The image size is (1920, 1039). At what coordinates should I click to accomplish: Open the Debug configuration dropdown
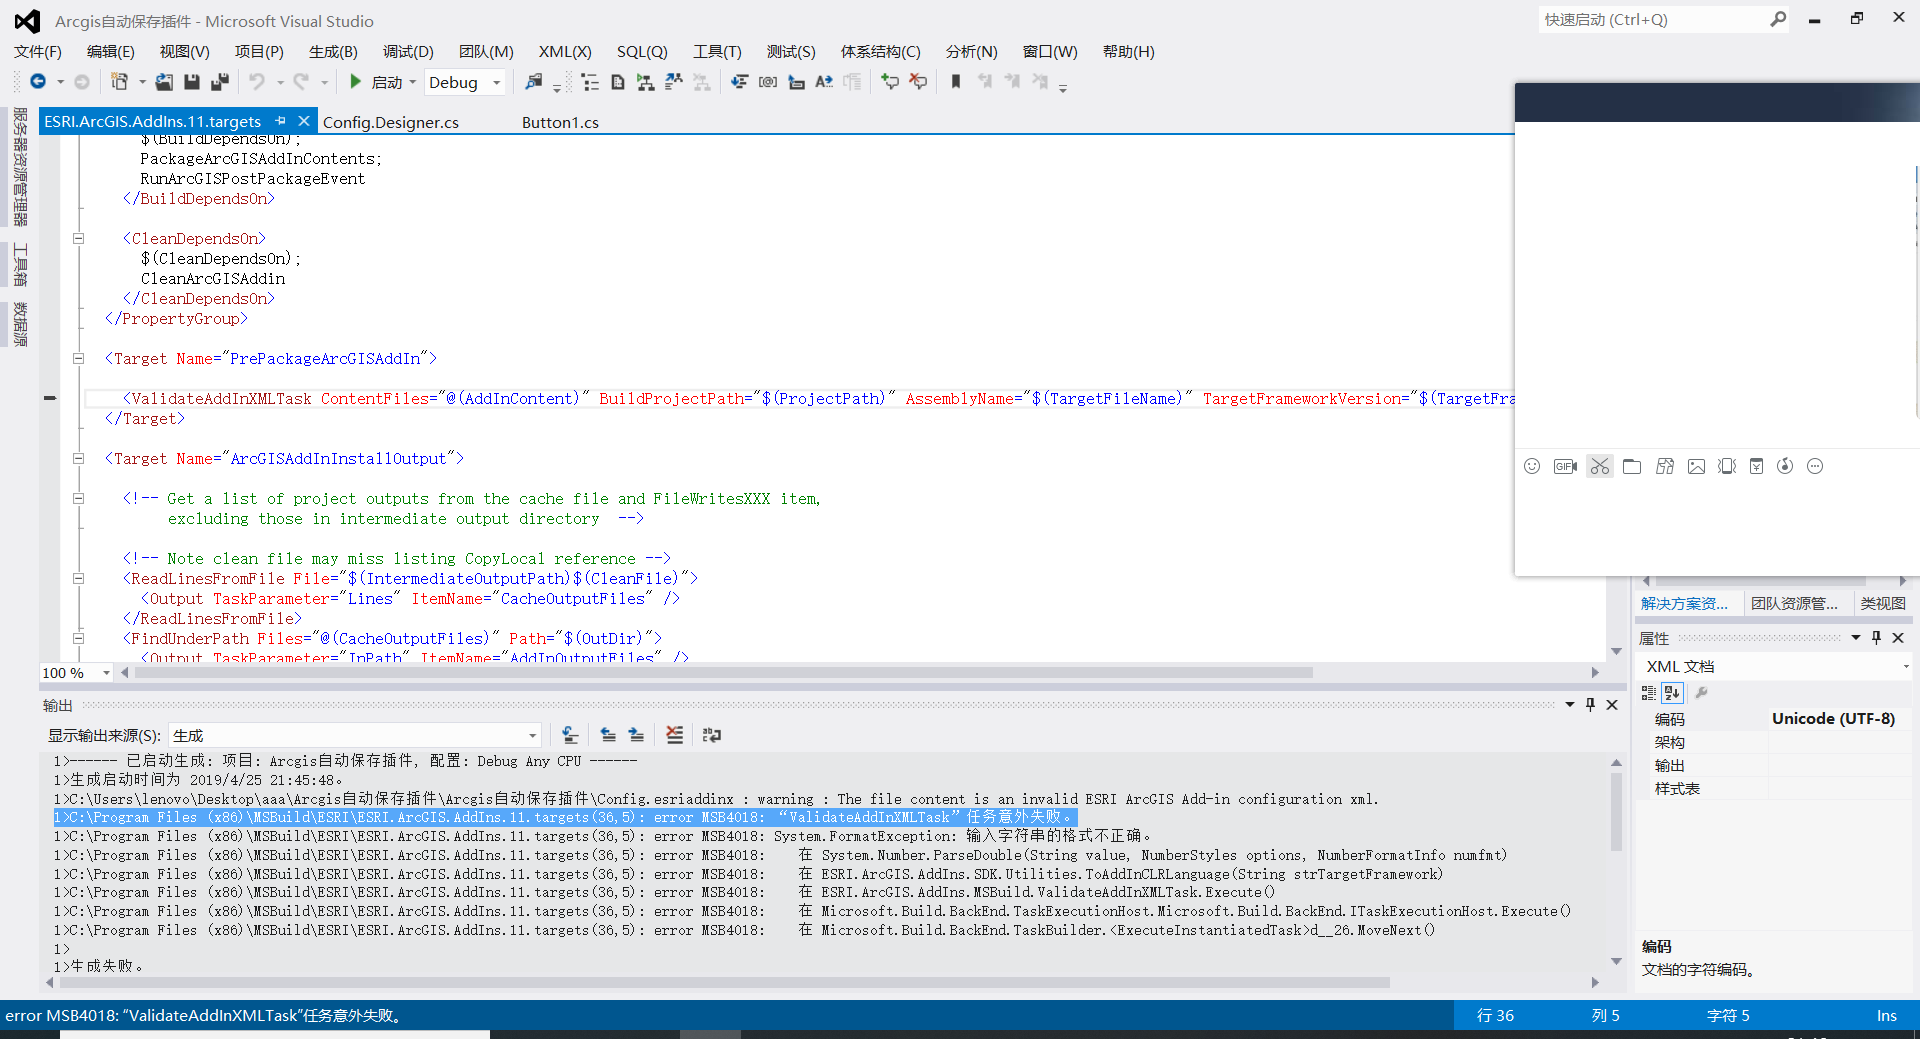click(496, 83)
